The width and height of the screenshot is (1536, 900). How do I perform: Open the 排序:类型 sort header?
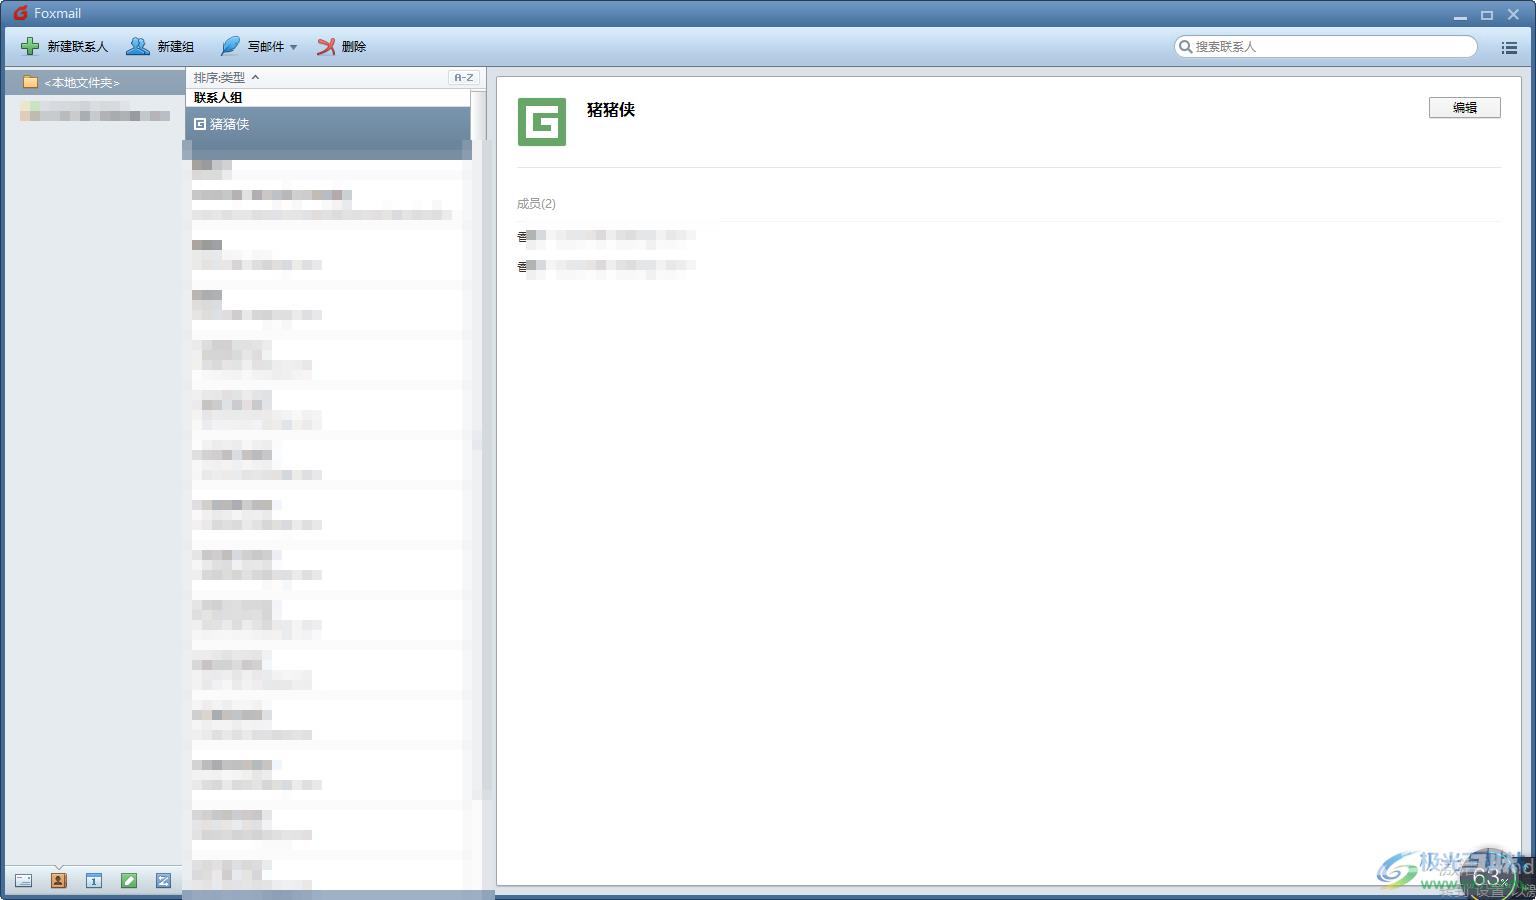pos(226,77)
